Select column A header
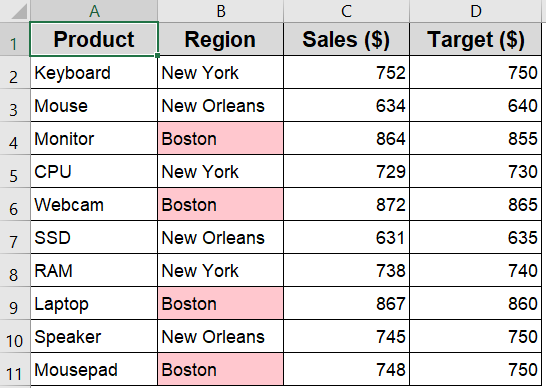 pyautogui.click(x=94, y=11)
